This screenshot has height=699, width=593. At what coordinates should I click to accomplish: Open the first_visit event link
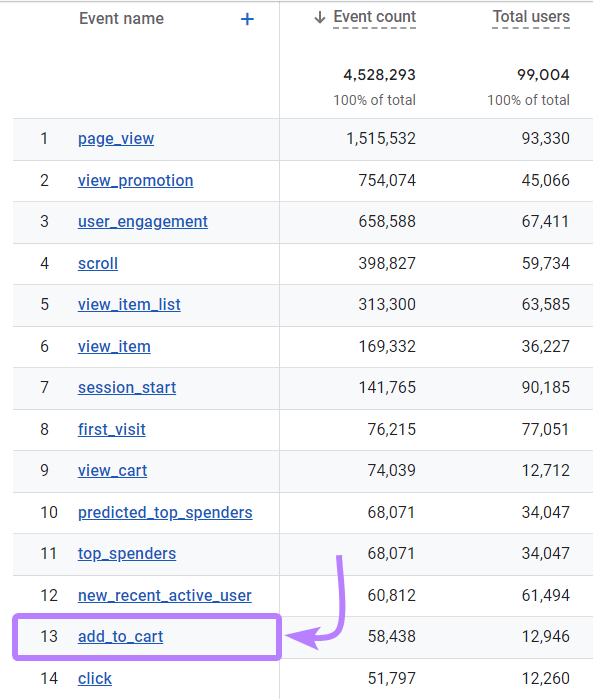tap(112, 429)
